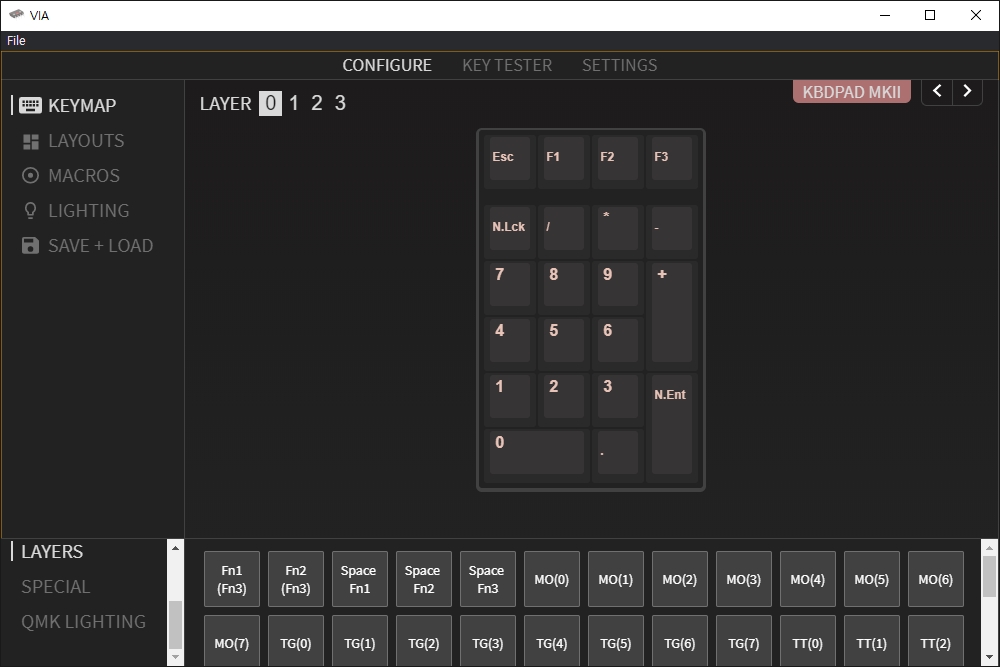Assign the MO(0) keycode
Viewport: 1000px width, 667px height.
(x=552, y=579)
